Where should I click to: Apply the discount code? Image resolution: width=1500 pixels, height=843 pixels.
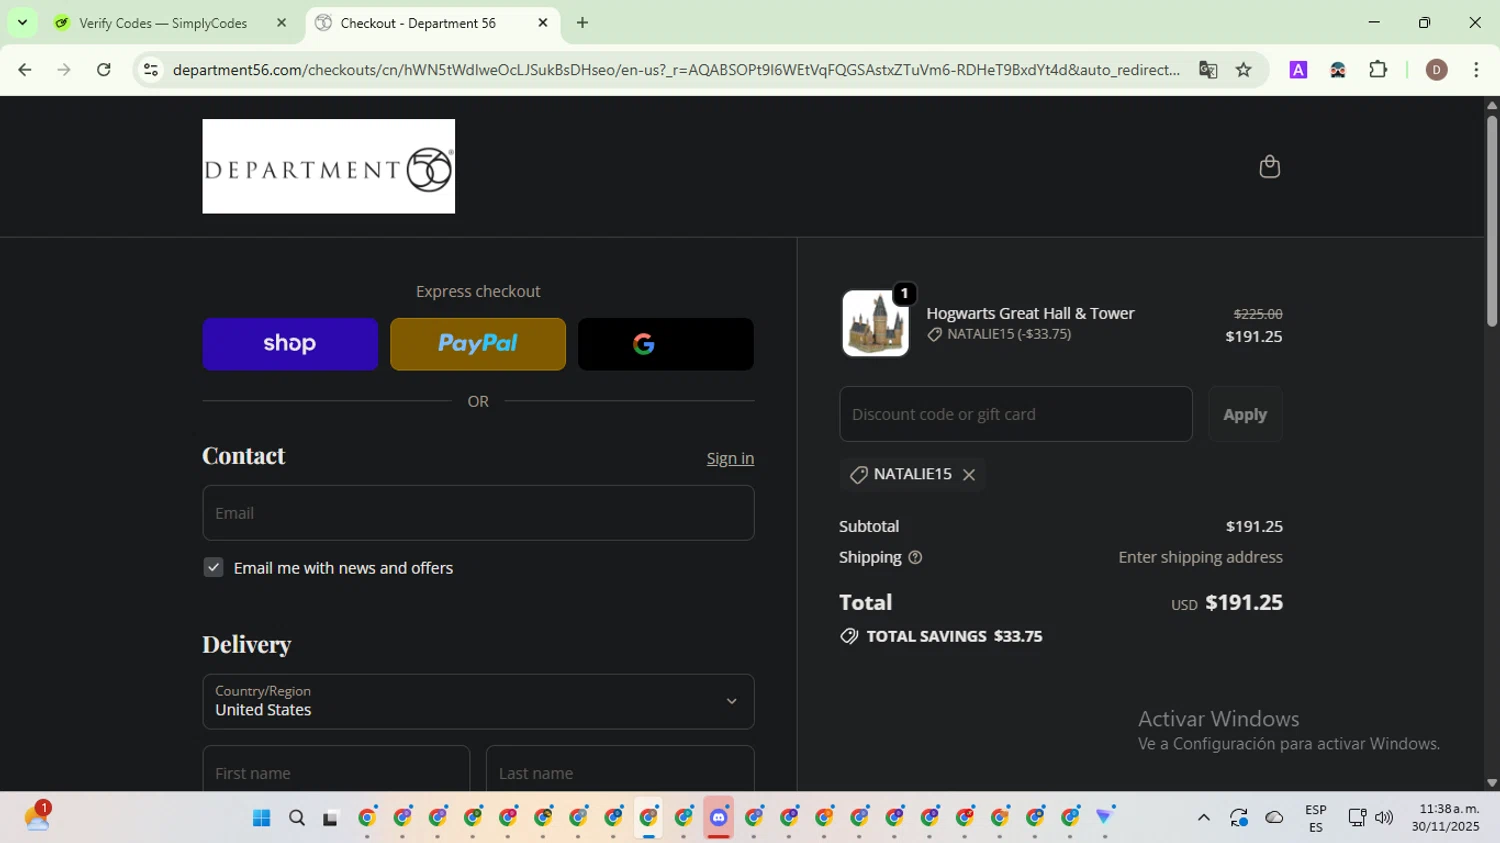click(x=1245, y=414)
